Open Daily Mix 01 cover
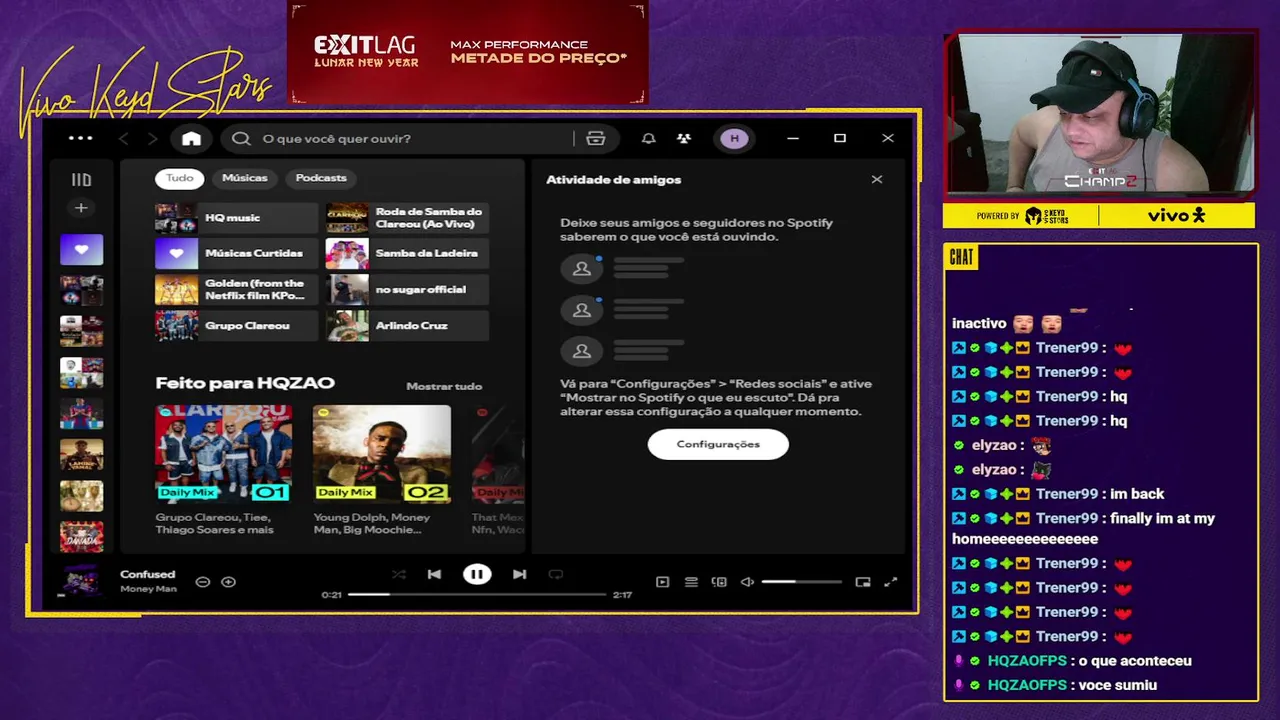1280x720 pixels. [223, 453]
